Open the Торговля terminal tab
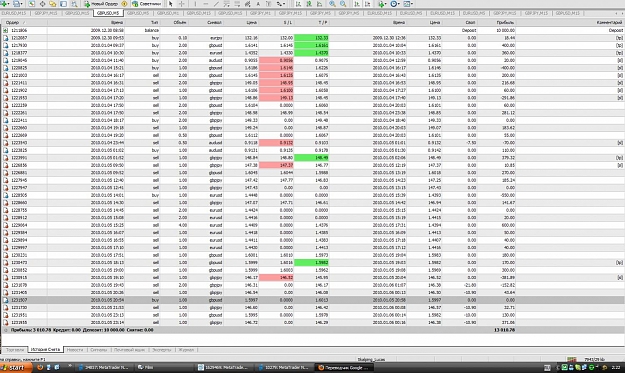 15,350
